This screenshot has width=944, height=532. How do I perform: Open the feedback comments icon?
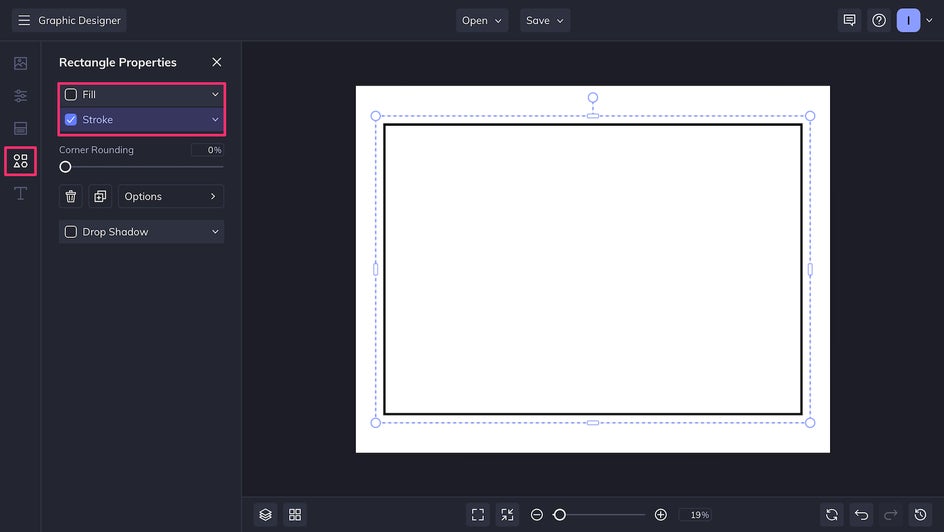pyautogui.click(x=849, y=20)
